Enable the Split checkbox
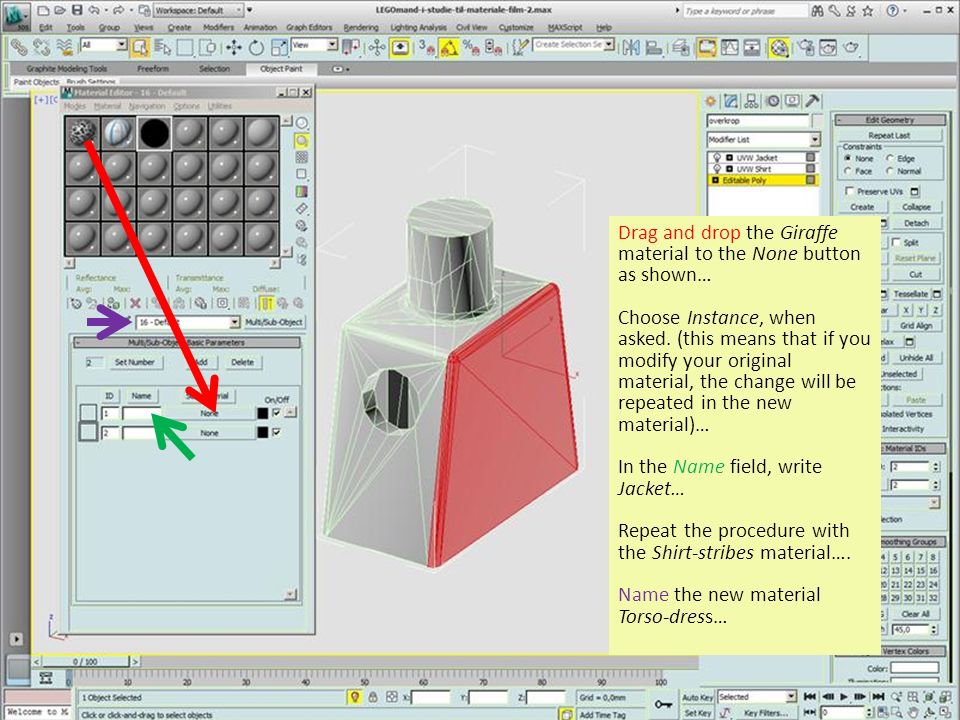Viewport: 960px width, 720px height. [x=896, y=242]
